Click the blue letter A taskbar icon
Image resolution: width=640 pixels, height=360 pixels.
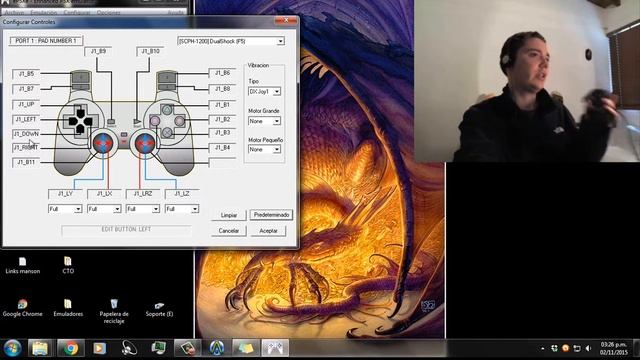tap(216, 348)
